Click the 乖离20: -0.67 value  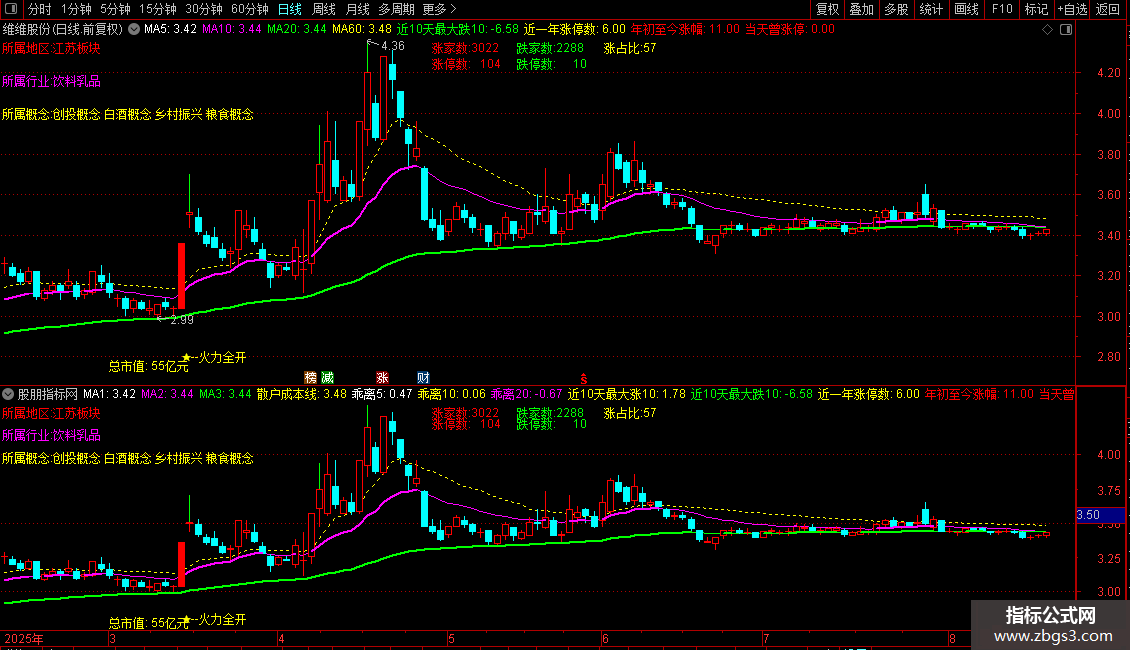[x=527, y=394]
